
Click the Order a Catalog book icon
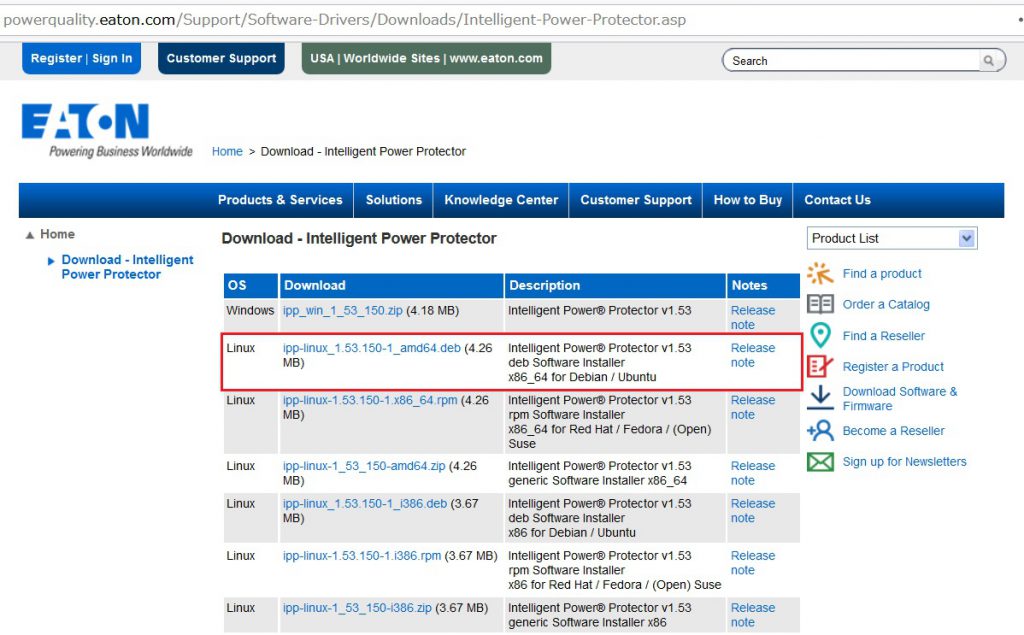tap(820, 304)
